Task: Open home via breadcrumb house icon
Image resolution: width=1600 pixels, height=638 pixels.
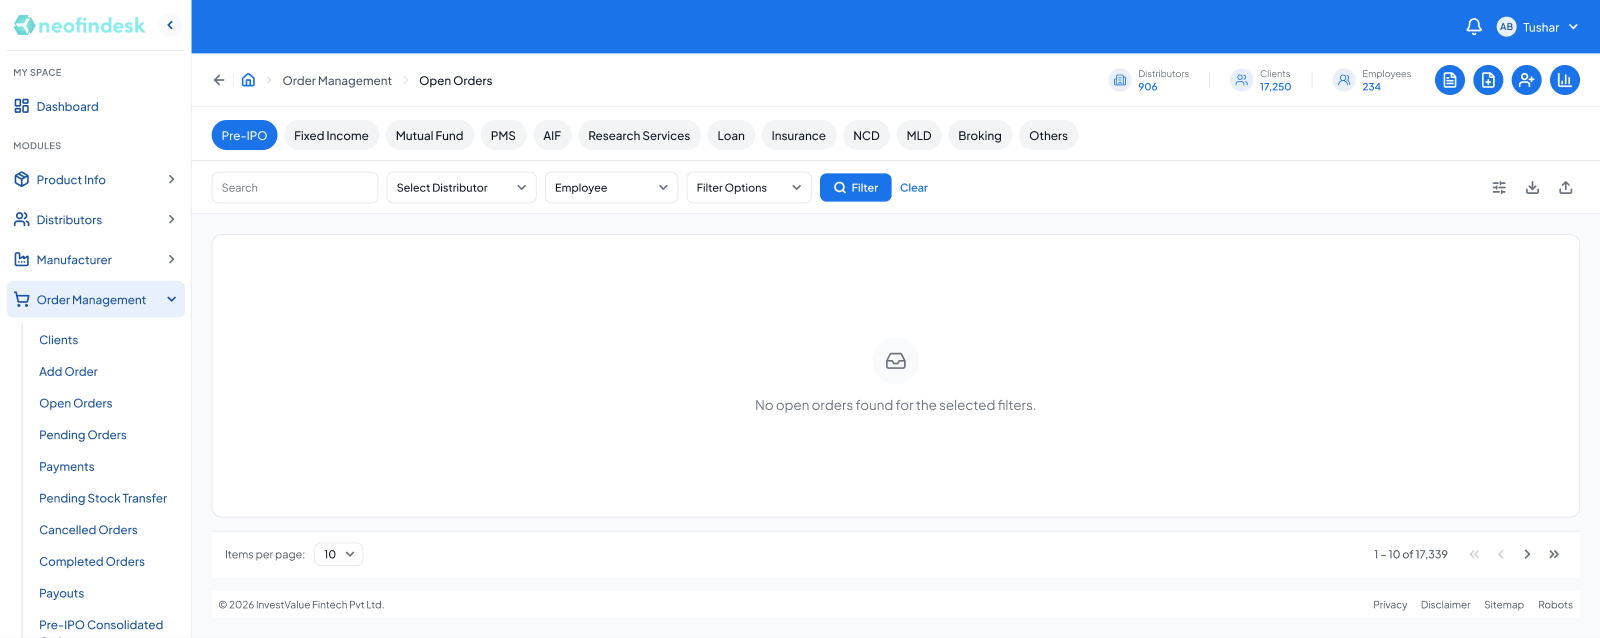Action: tap(249, 80)
